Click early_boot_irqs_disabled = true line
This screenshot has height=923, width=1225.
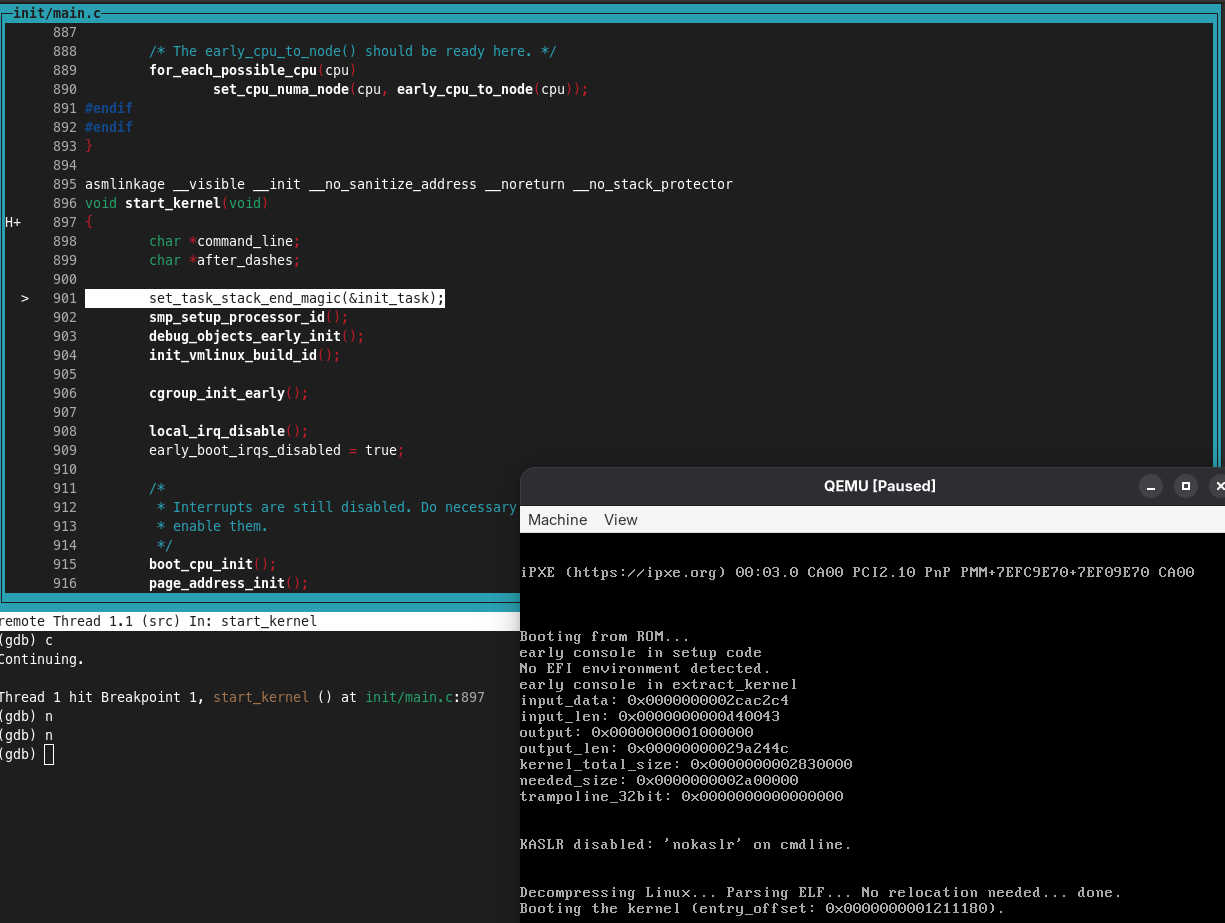point(277,450)
